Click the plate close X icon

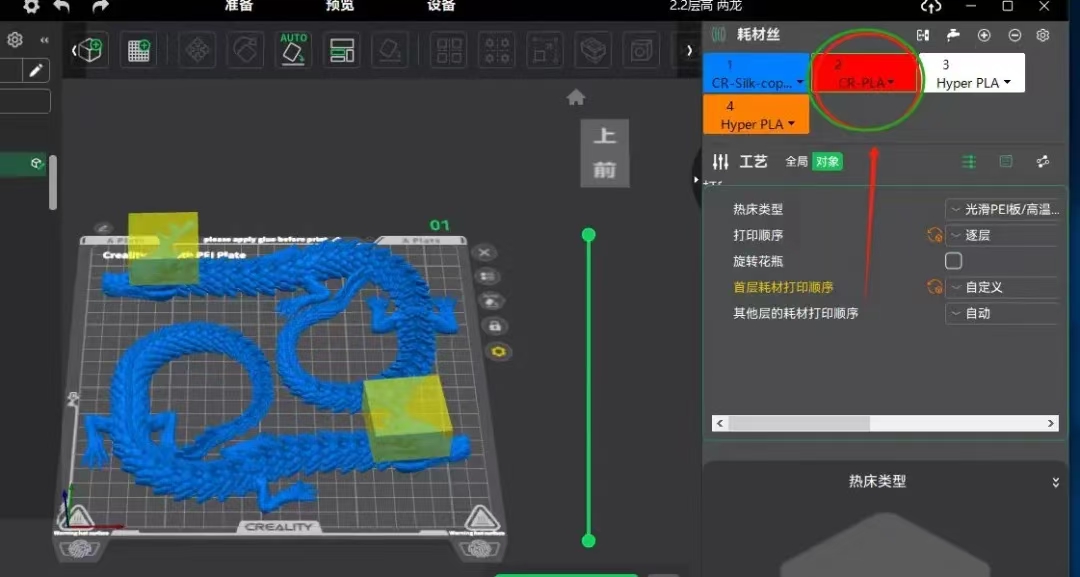tap(485, 253)
